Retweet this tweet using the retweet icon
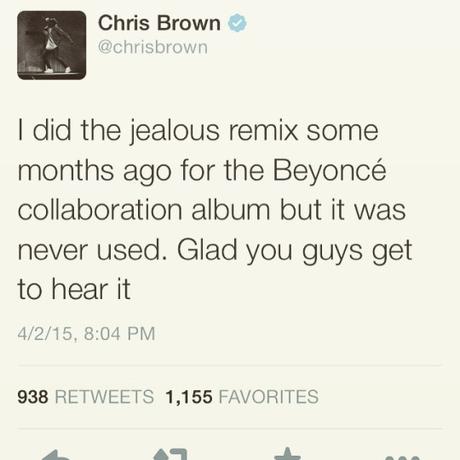This screenshot has height=460, width=460. 172,454
